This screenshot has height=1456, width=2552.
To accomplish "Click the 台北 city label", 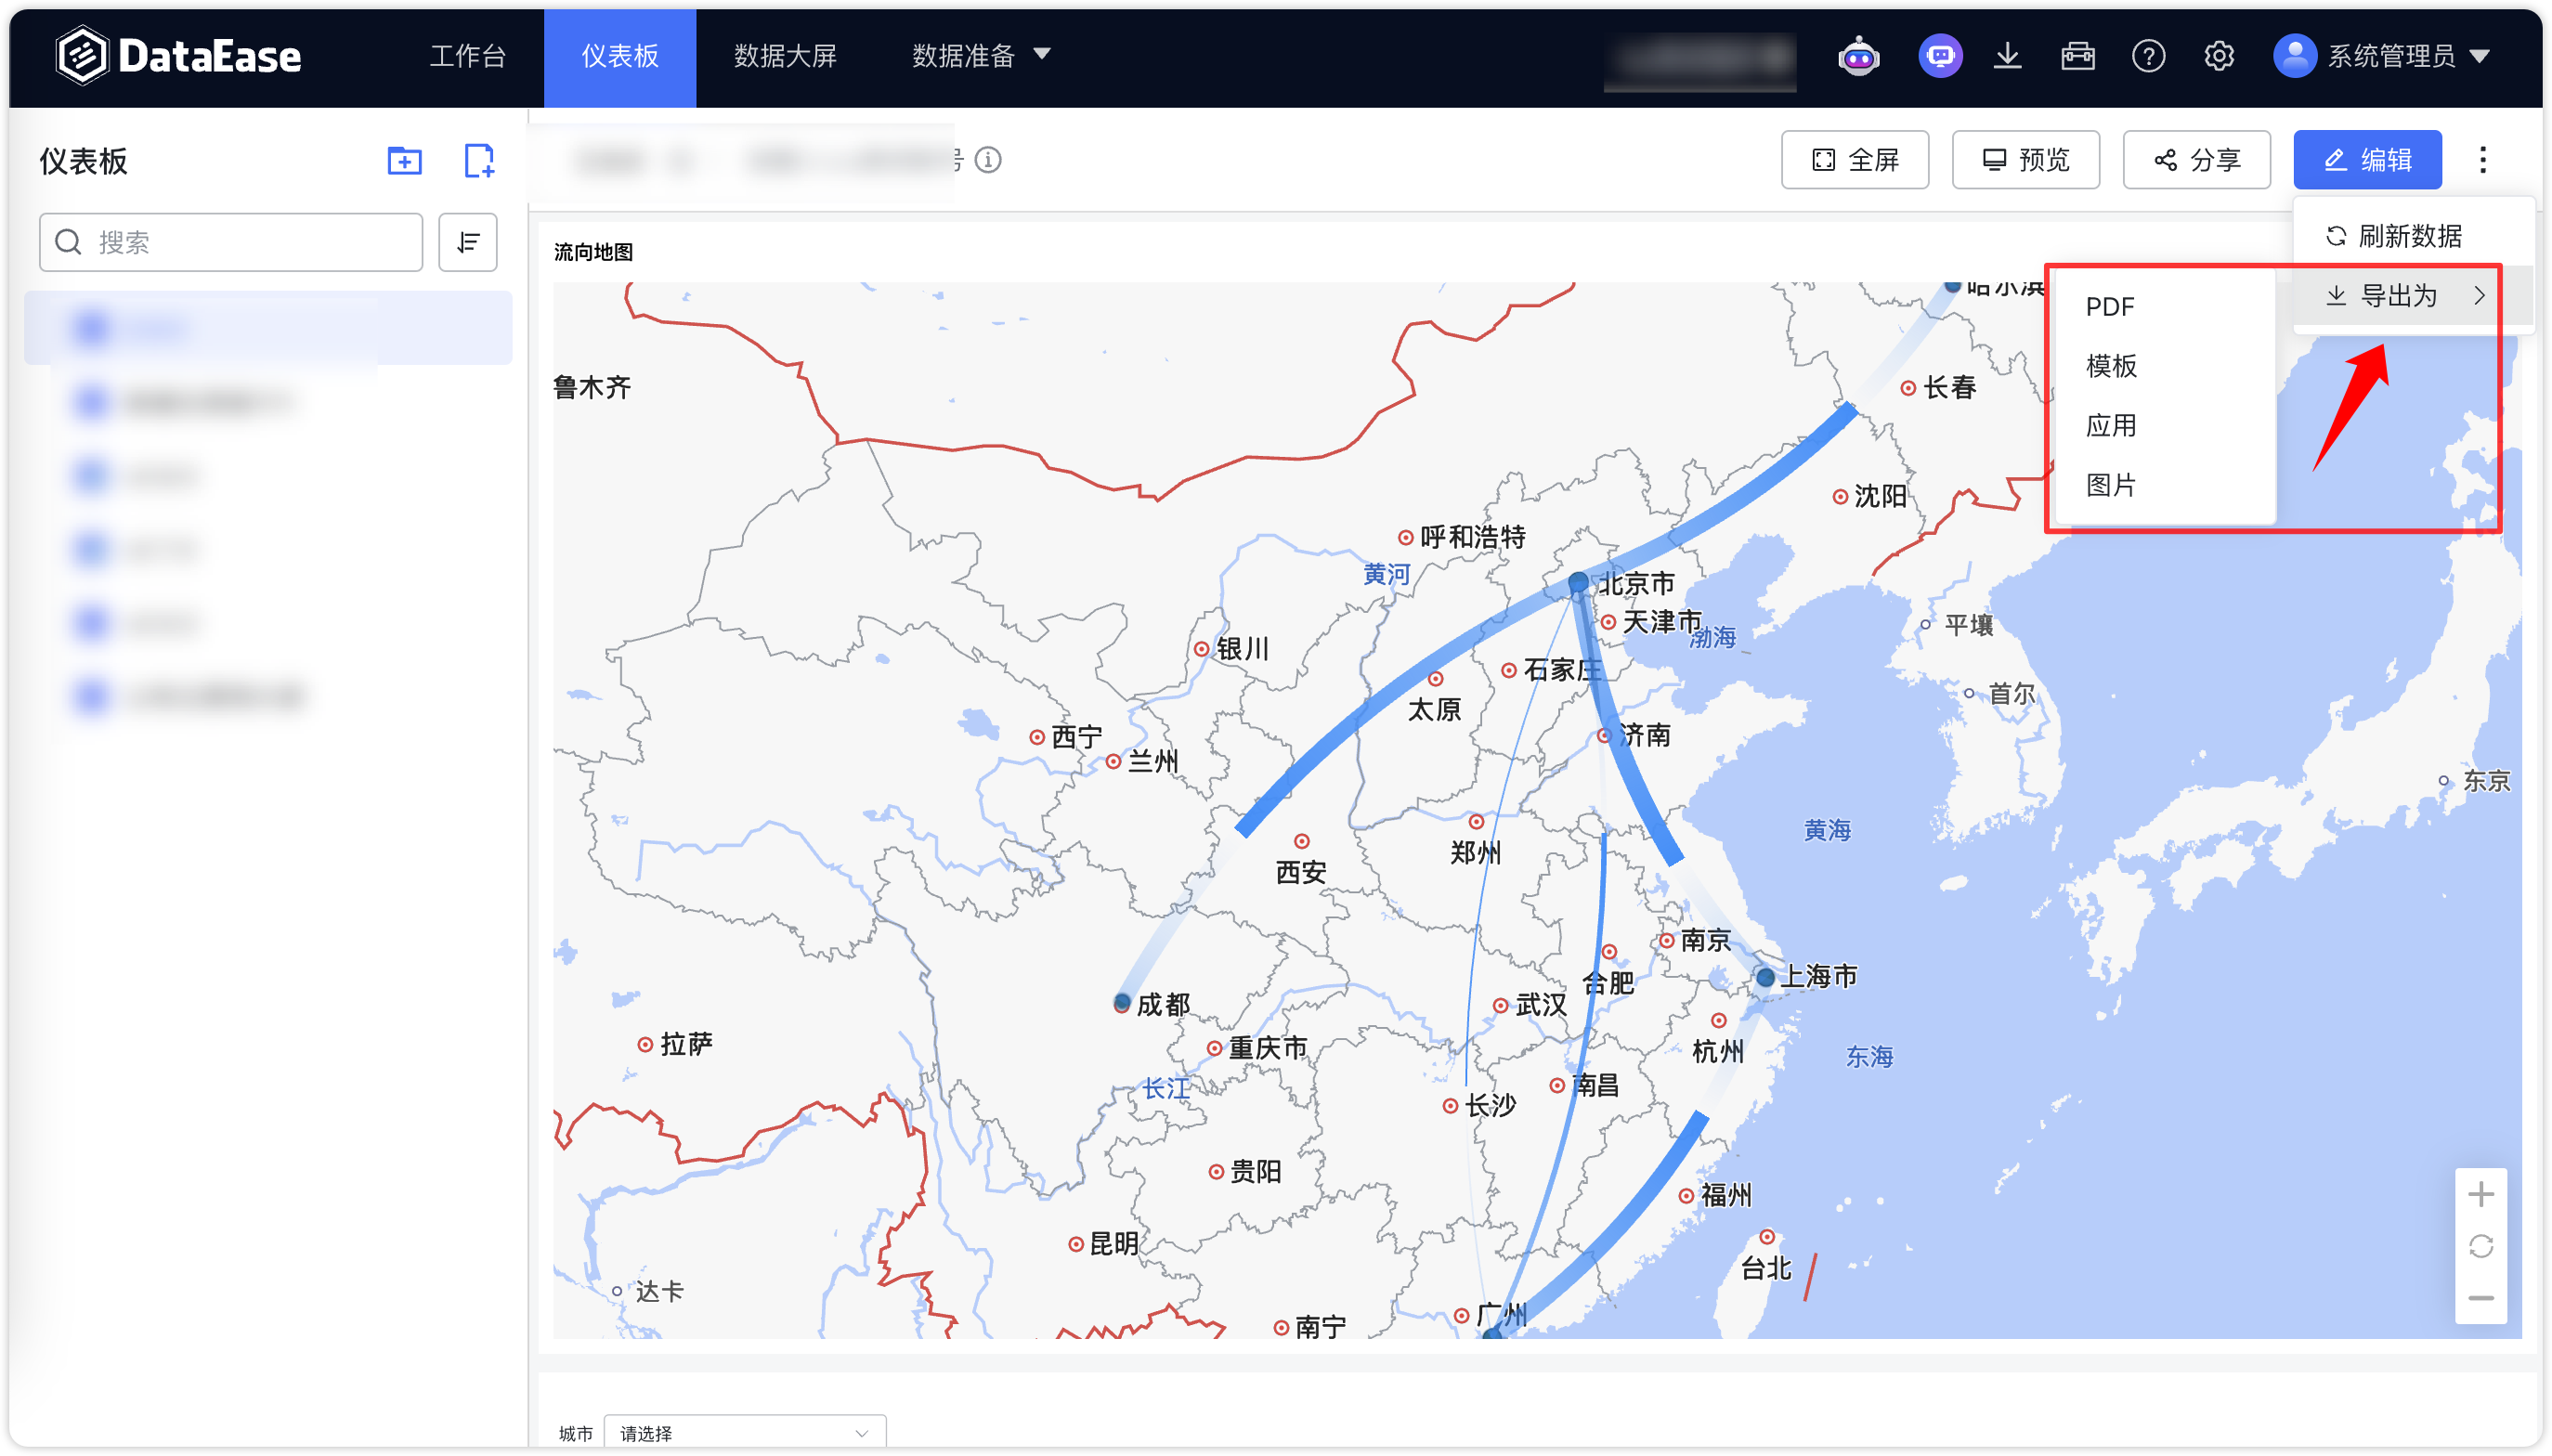I will pos(1766,1269).
